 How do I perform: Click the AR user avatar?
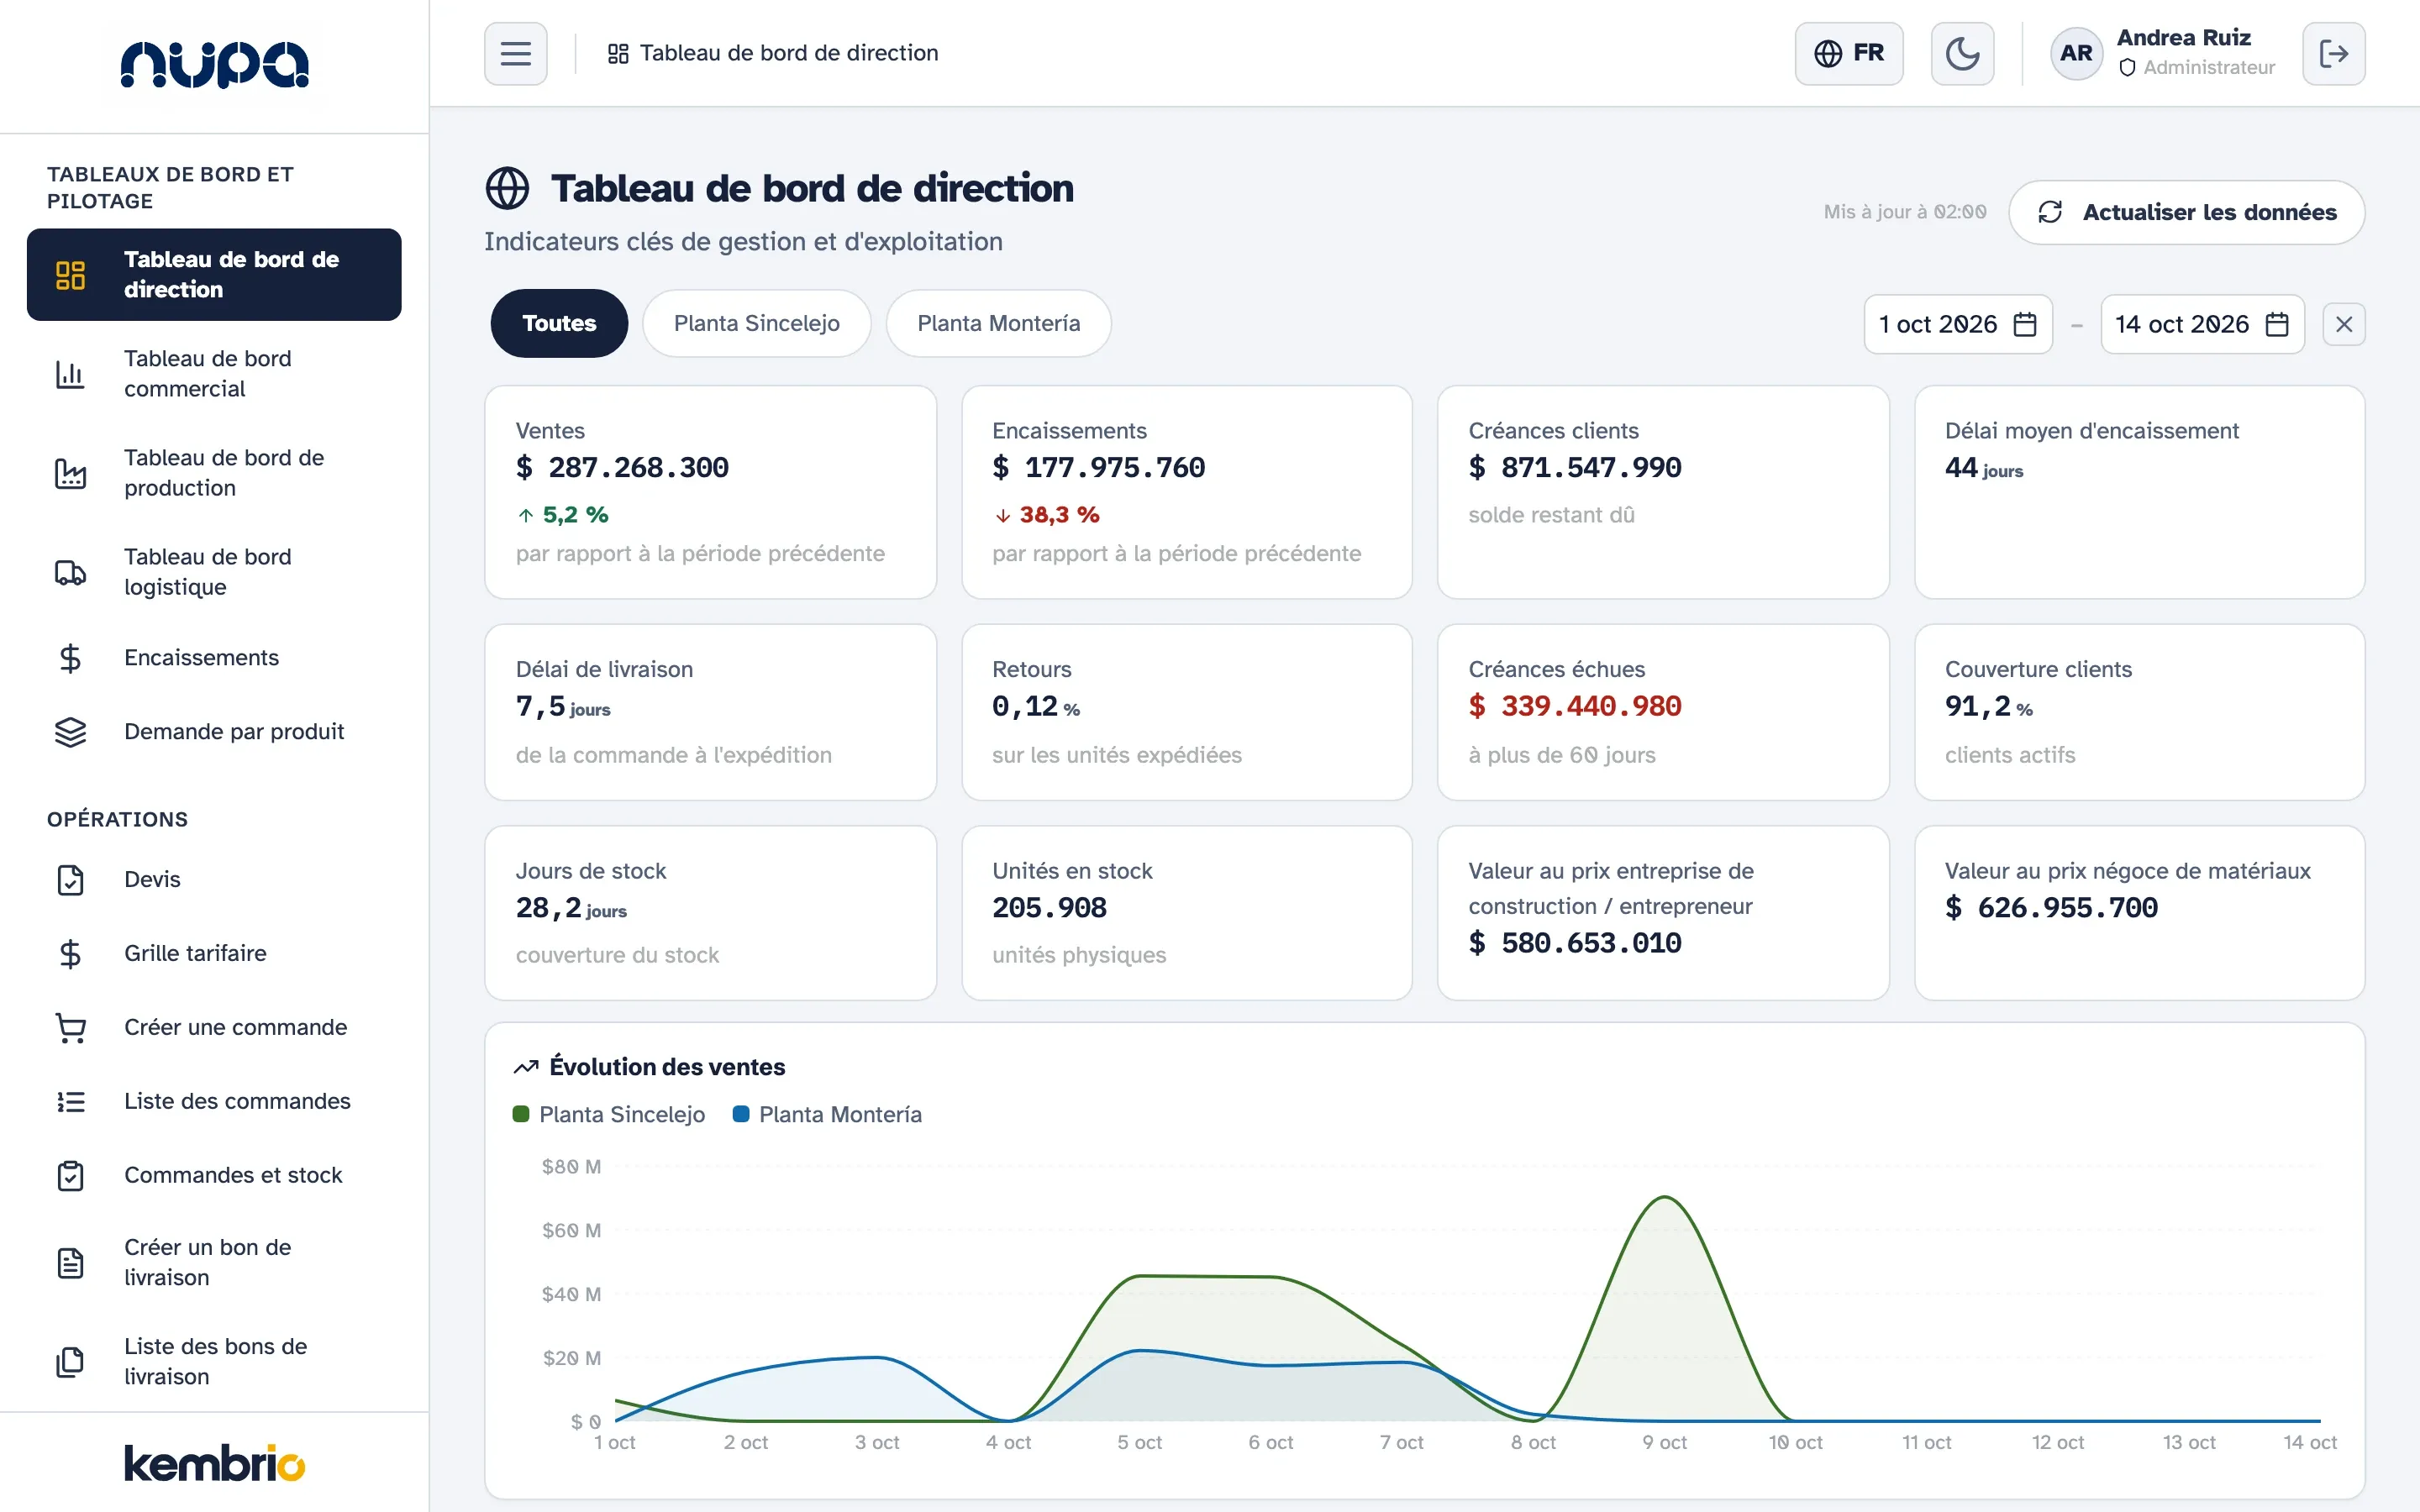click(2076, 53)
